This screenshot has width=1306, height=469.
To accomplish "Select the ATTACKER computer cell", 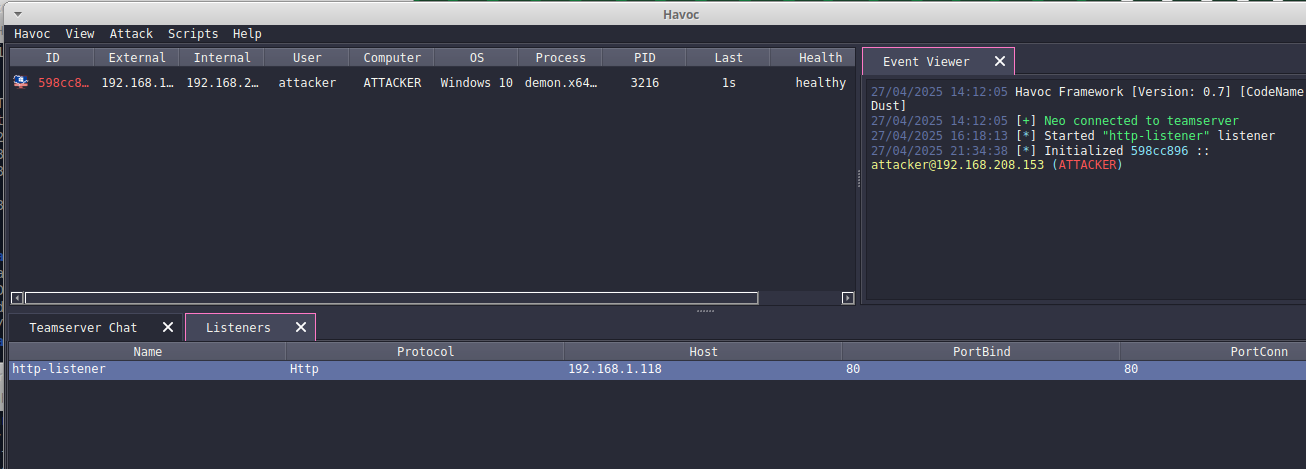I will coord(392,83).
